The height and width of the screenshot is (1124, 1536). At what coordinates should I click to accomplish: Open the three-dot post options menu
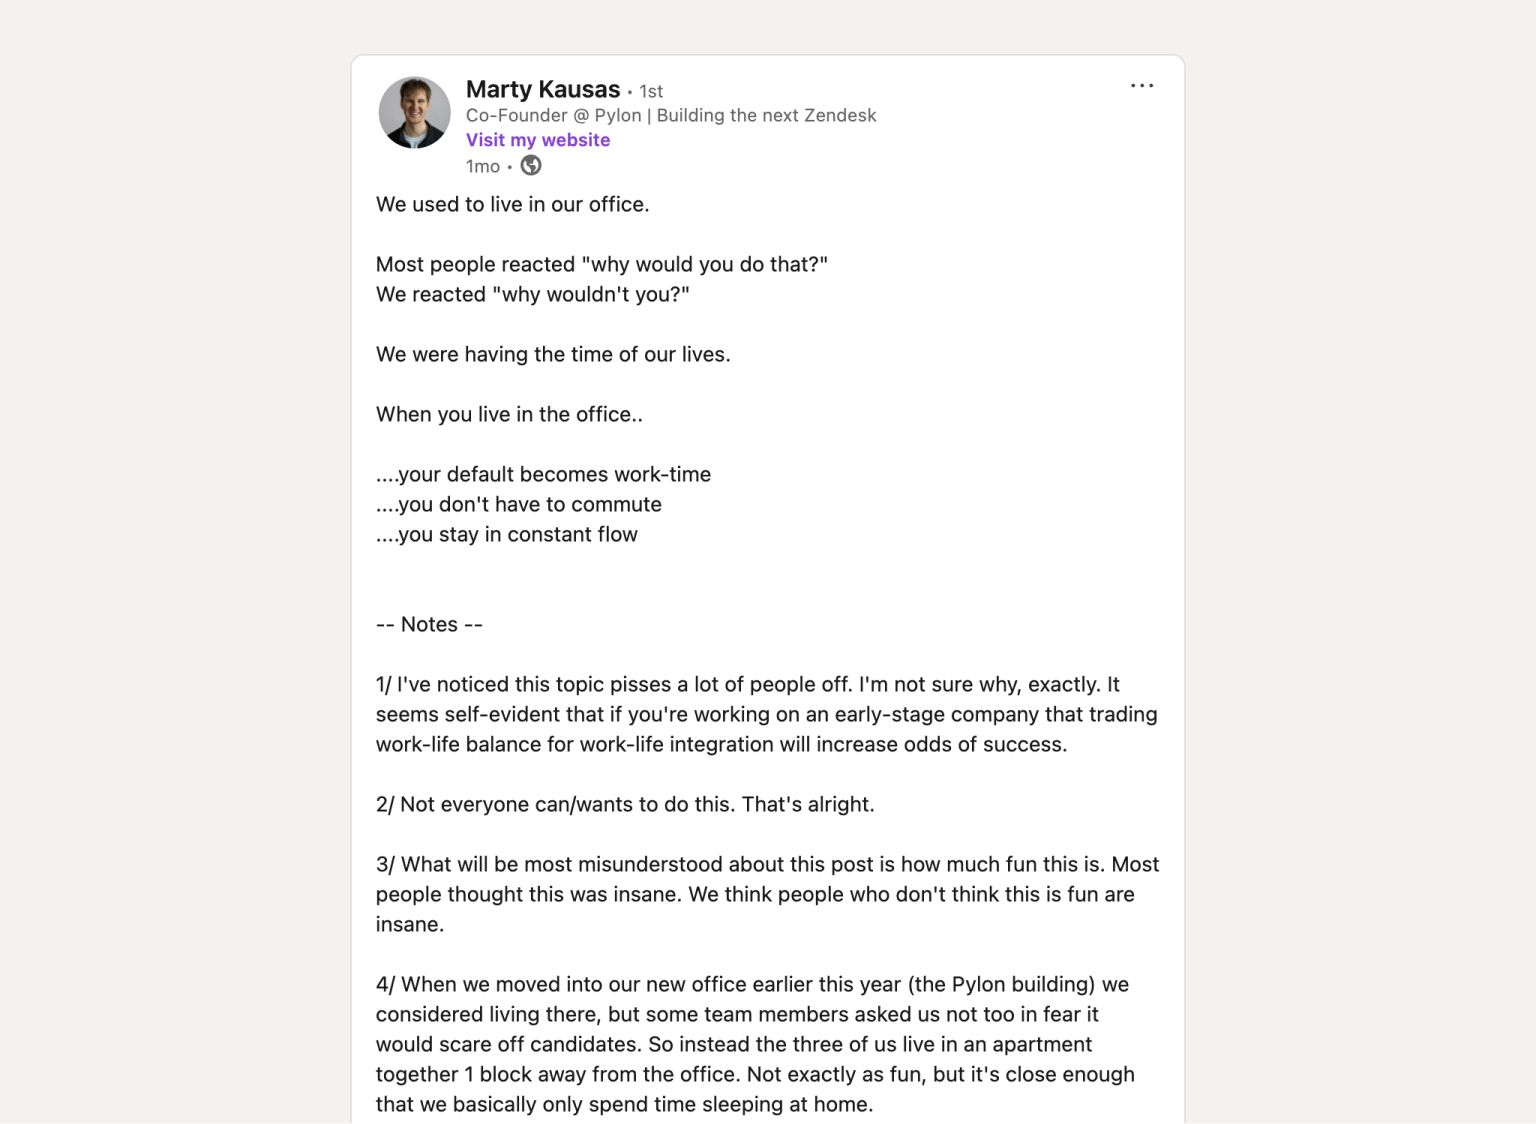pos(1142,86)
